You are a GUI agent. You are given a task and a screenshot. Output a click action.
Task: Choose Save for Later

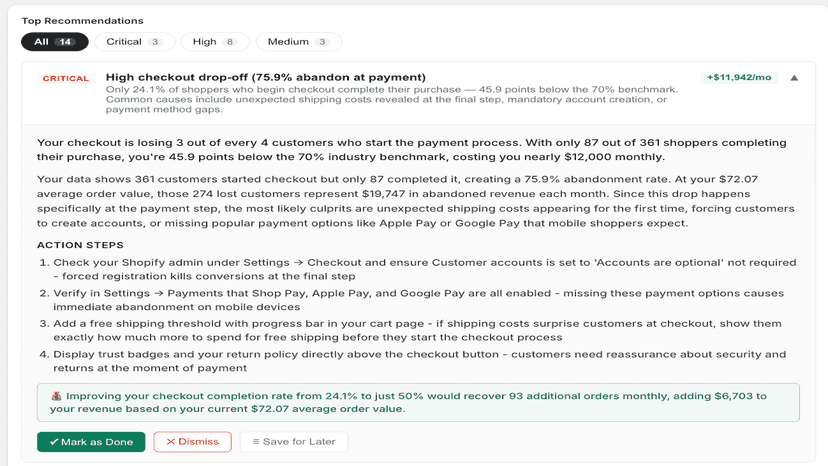(294, 442)
